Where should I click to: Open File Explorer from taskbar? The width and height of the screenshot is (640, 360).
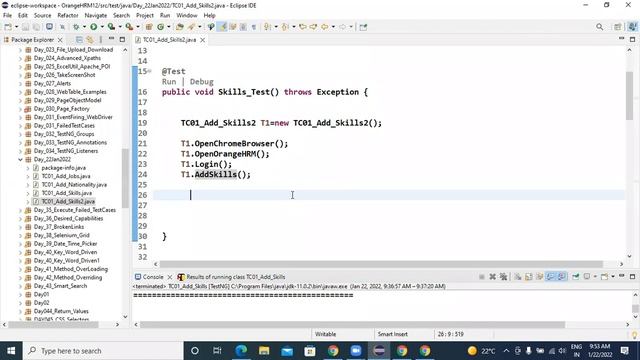coord(264,351)
